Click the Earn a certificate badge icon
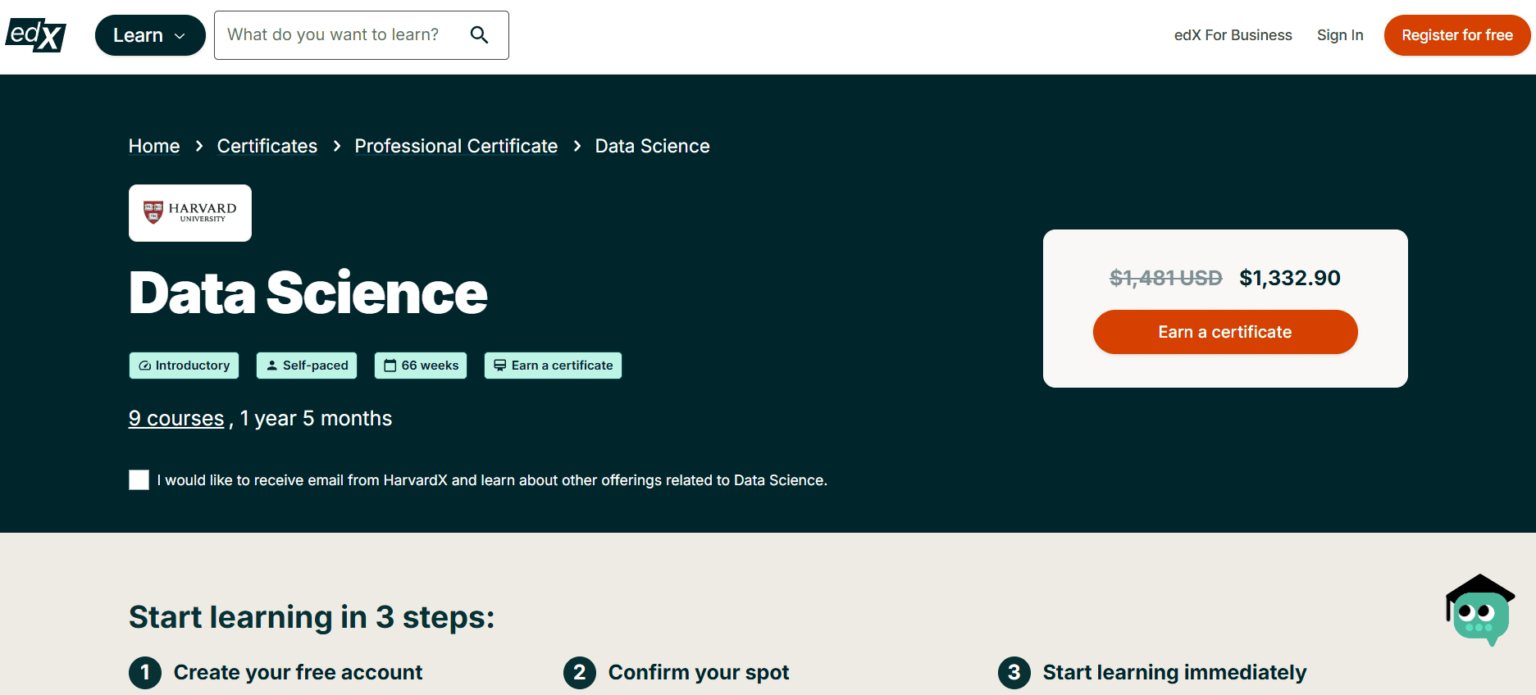The width and height of the screenshot is (1536, 695). pyautogui.click(x=500, y=365)
